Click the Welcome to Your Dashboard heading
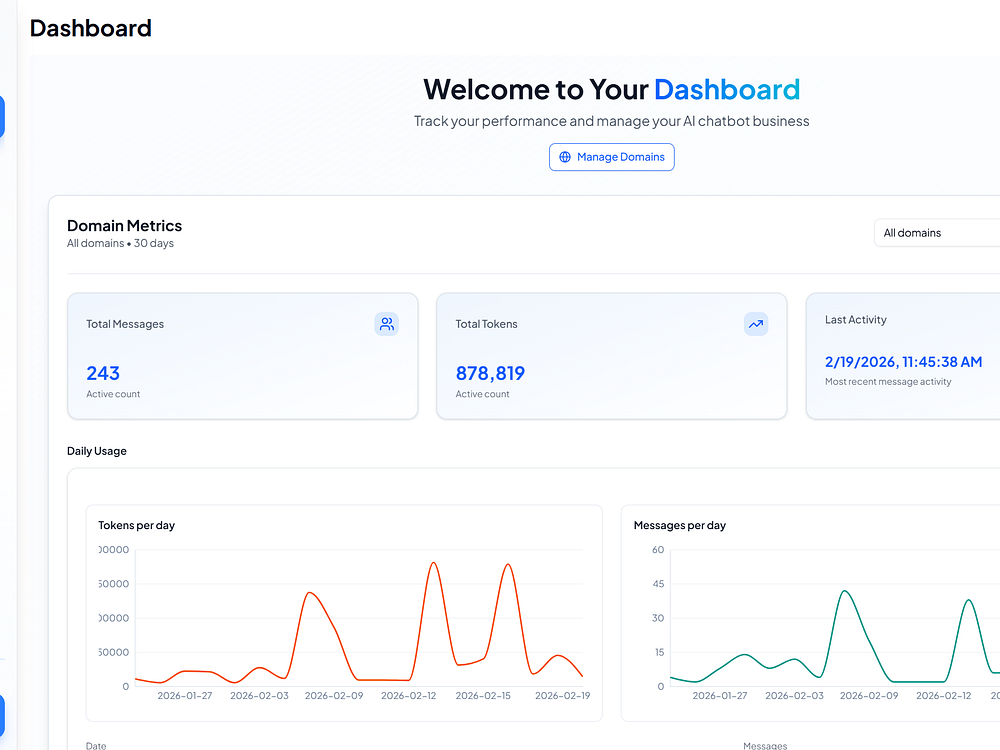 (x=612, y=89)
